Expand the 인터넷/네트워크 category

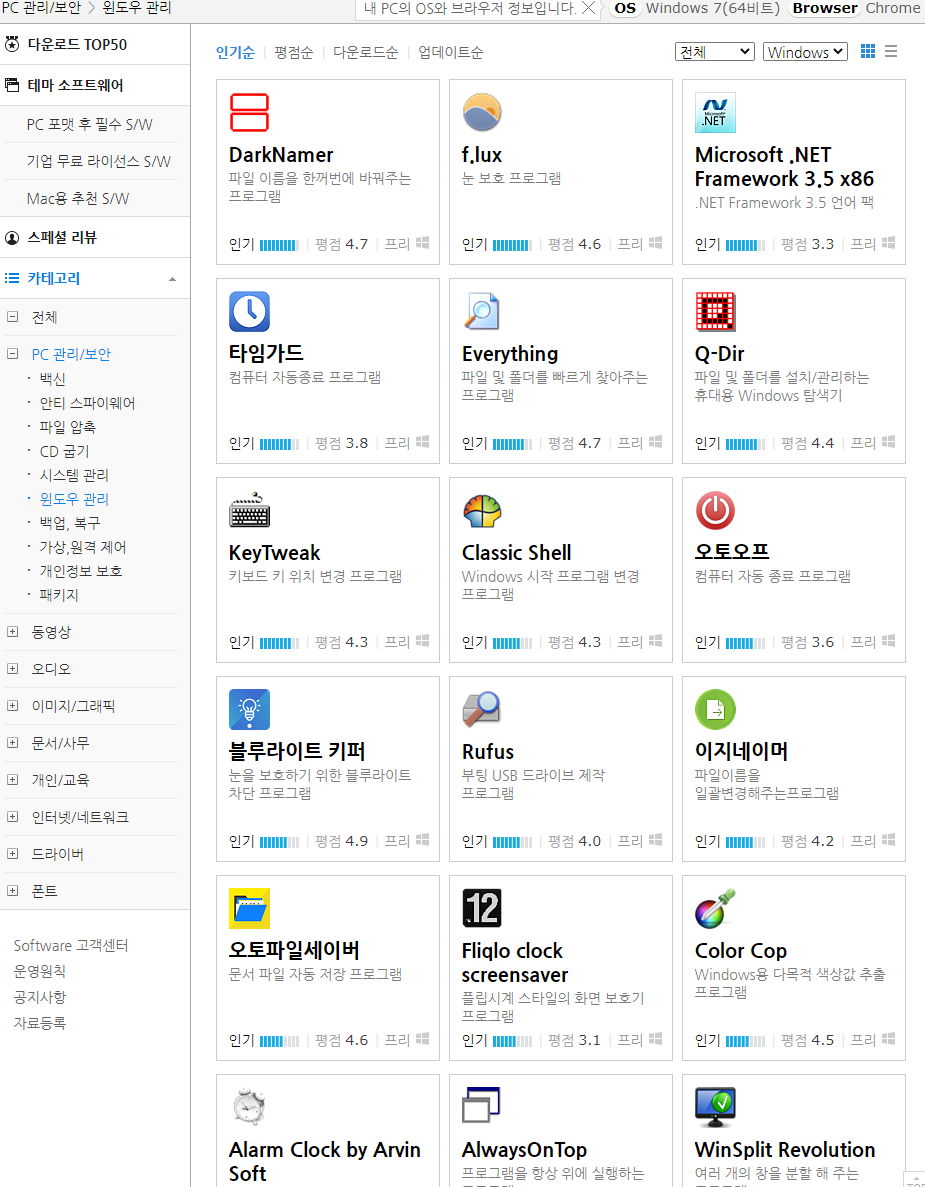point(12,817)
